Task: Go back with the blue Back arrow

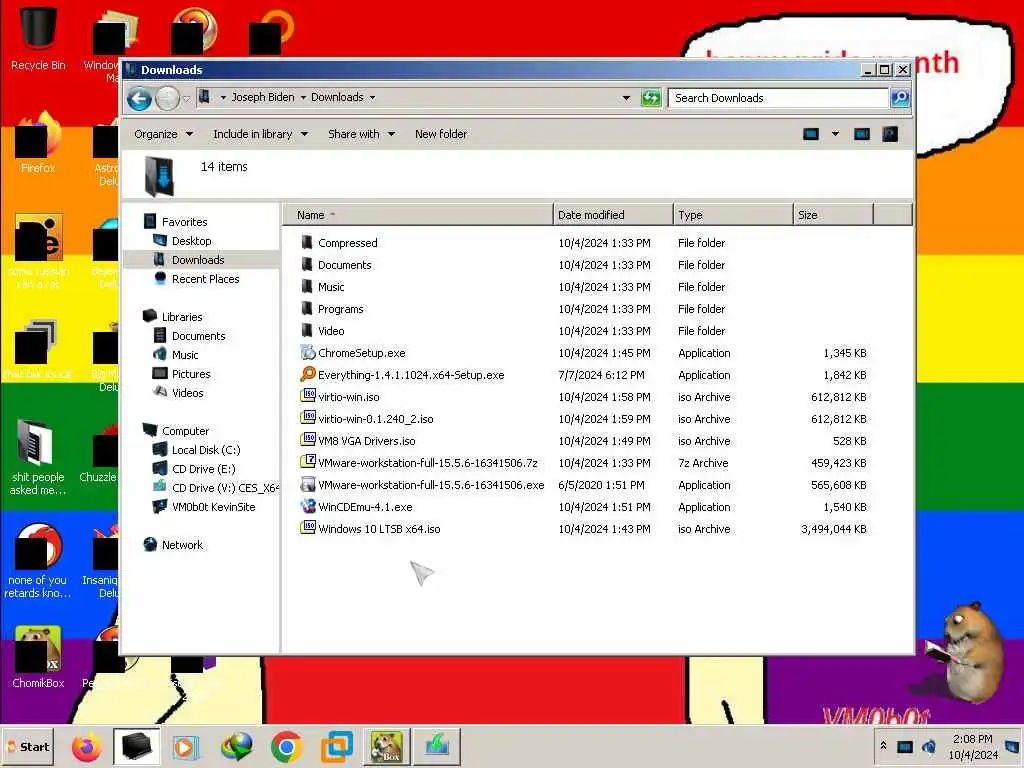Action: click(x=139, y=99)
